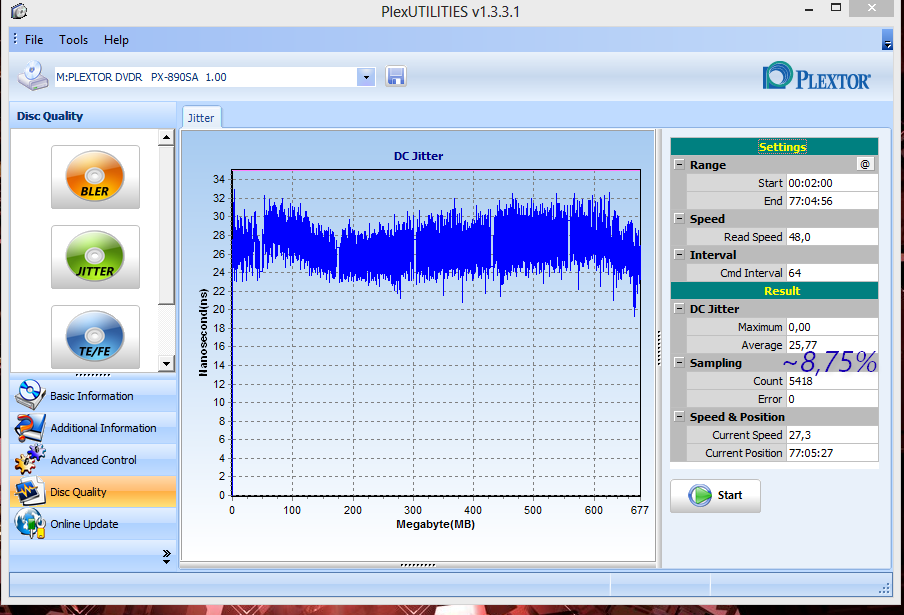
Task: Open the TE/FE test icon
Action: [x=95, y=337]
